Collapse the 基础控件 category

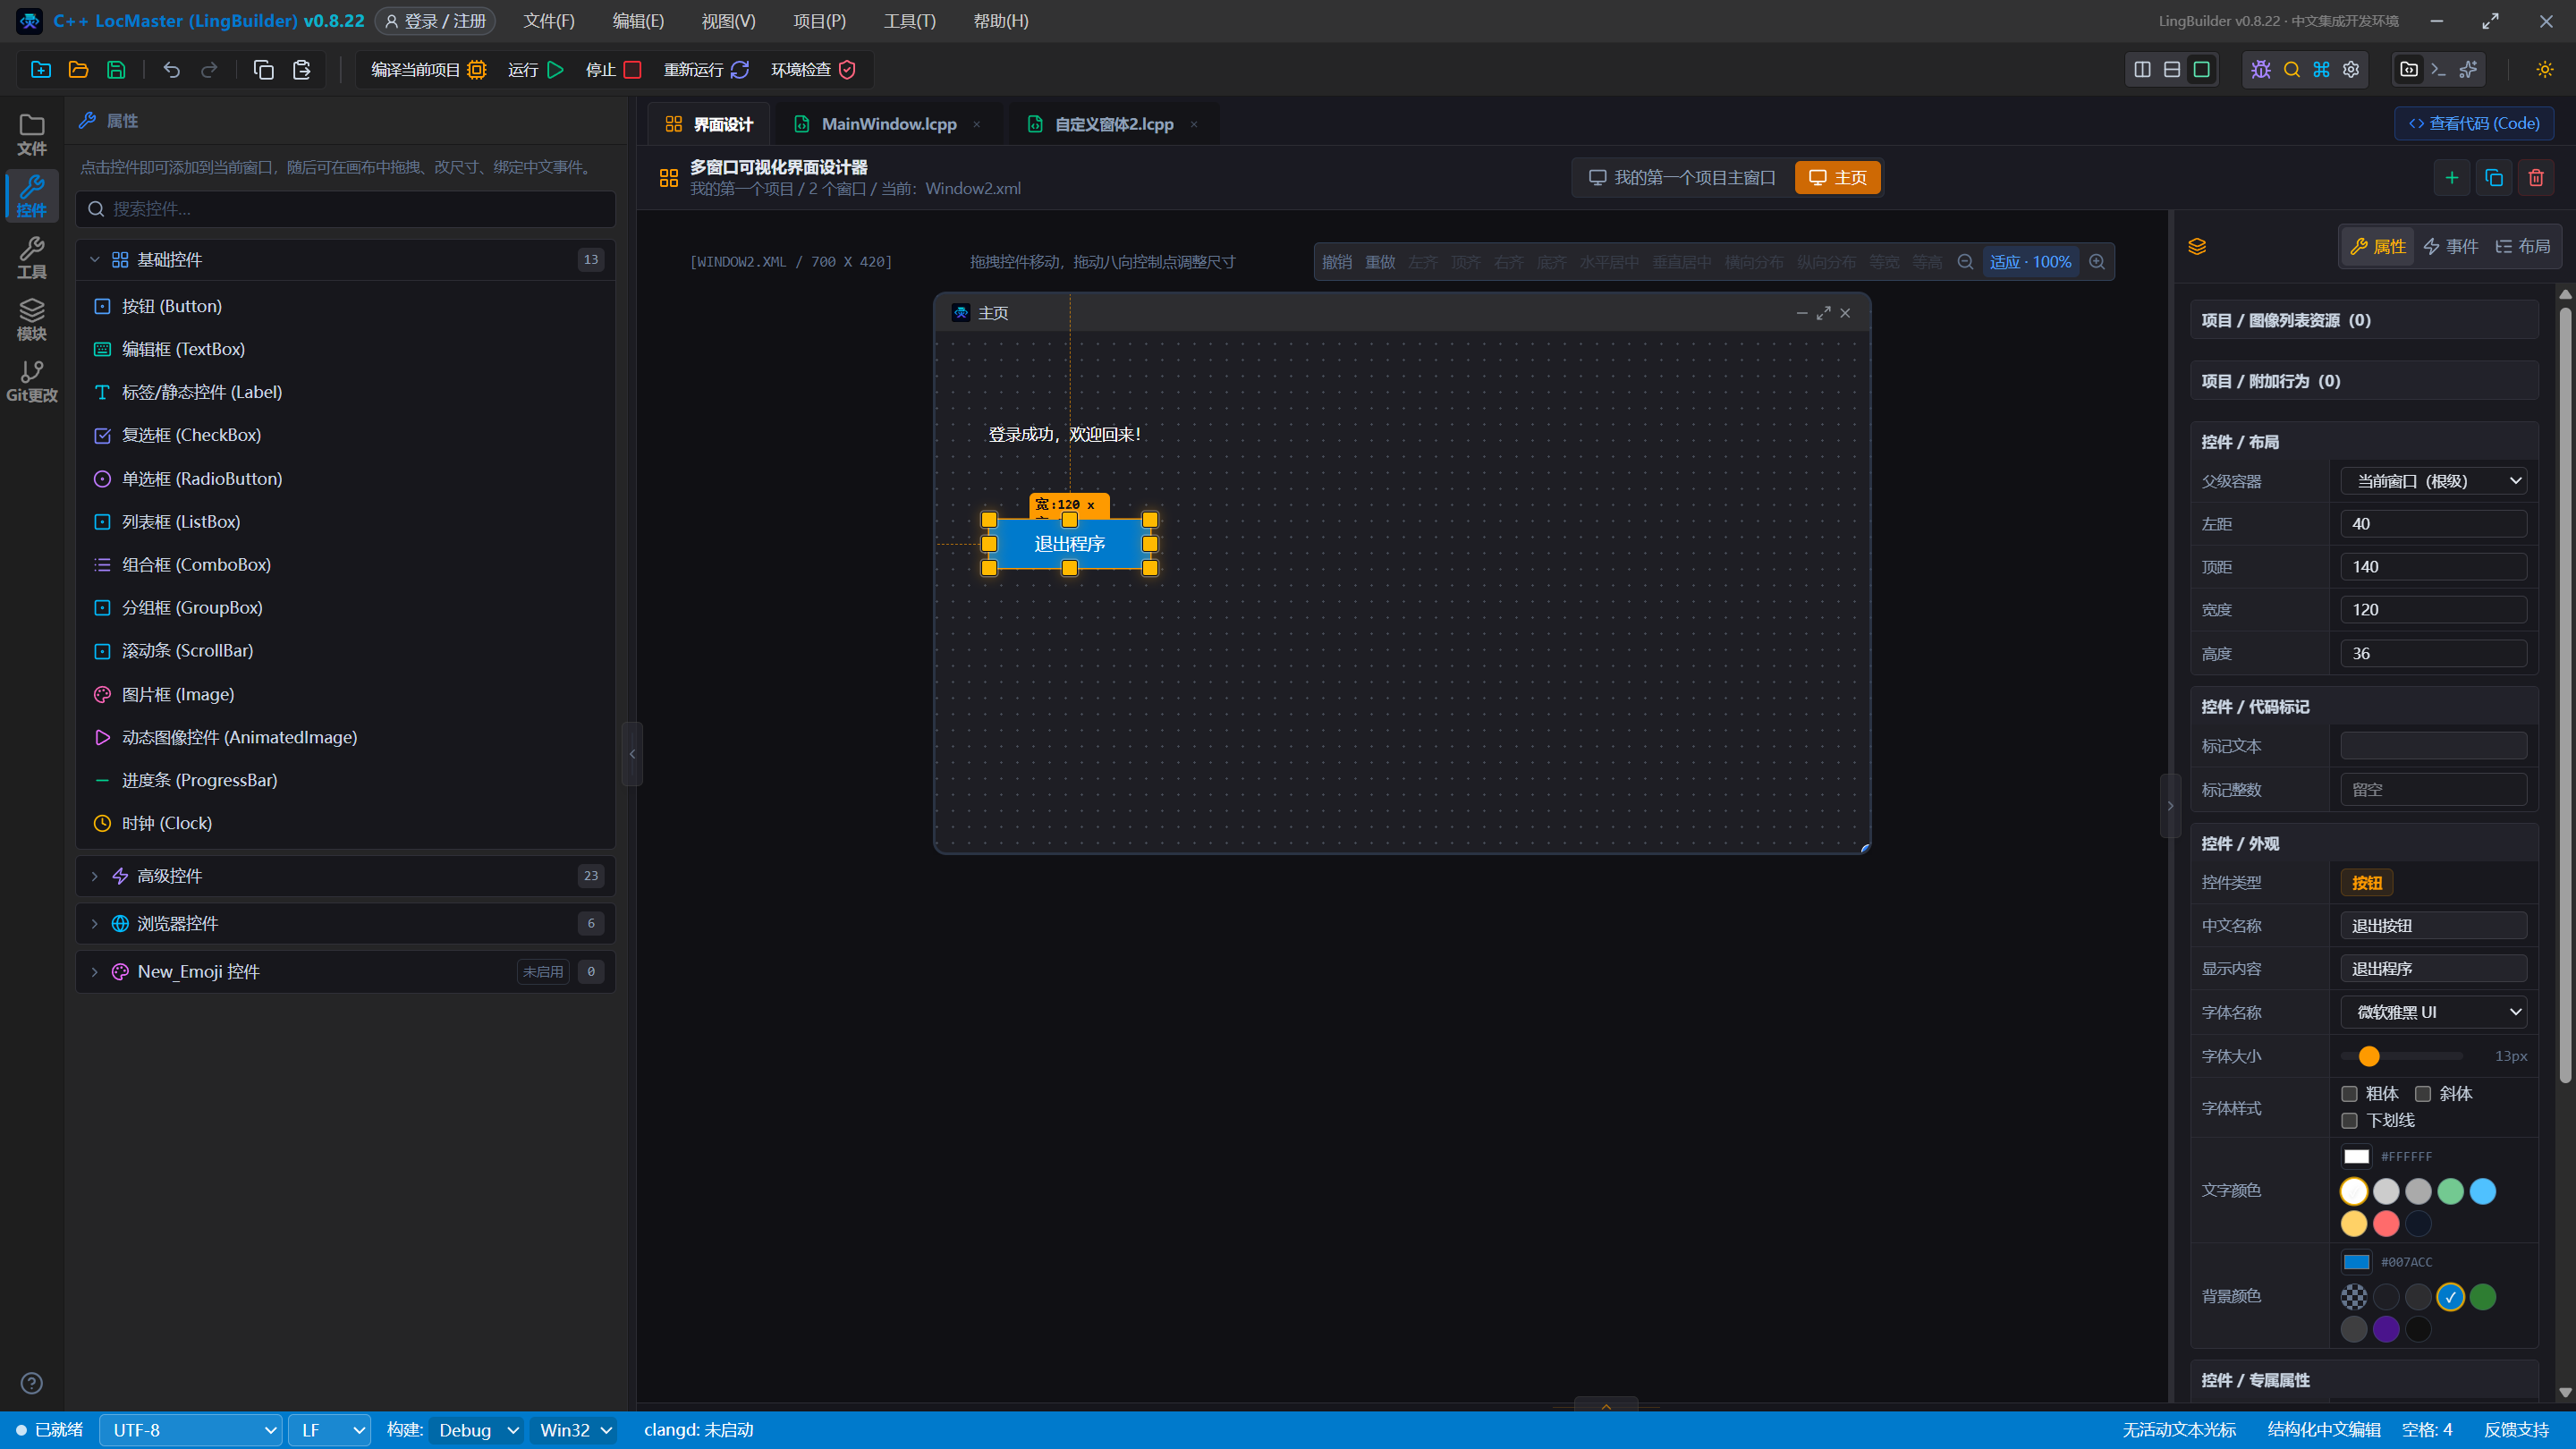[345, 260]
